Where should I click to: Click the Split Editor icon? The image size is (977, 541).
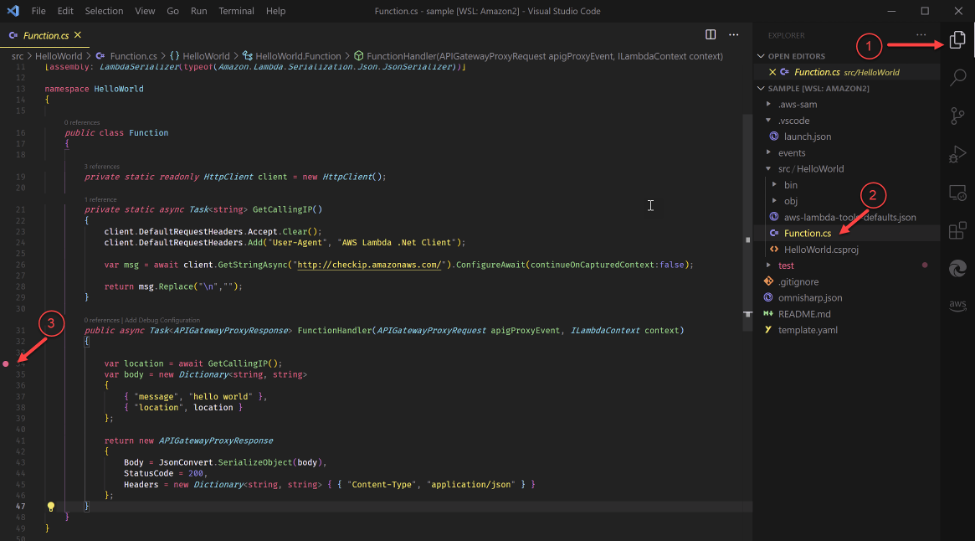711,35
